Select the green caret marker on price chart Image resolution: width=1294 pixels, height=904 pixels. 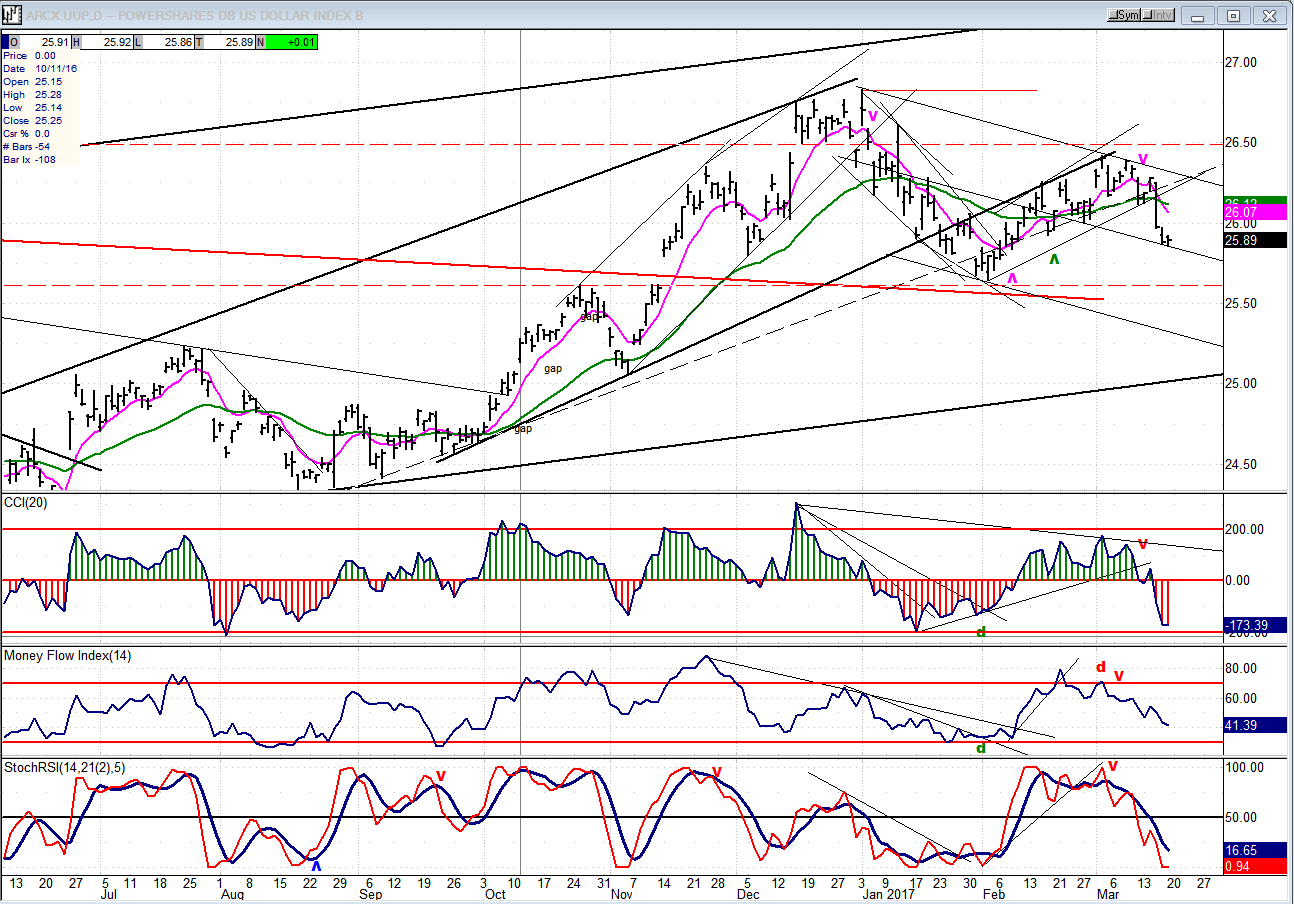point(1053,260)
